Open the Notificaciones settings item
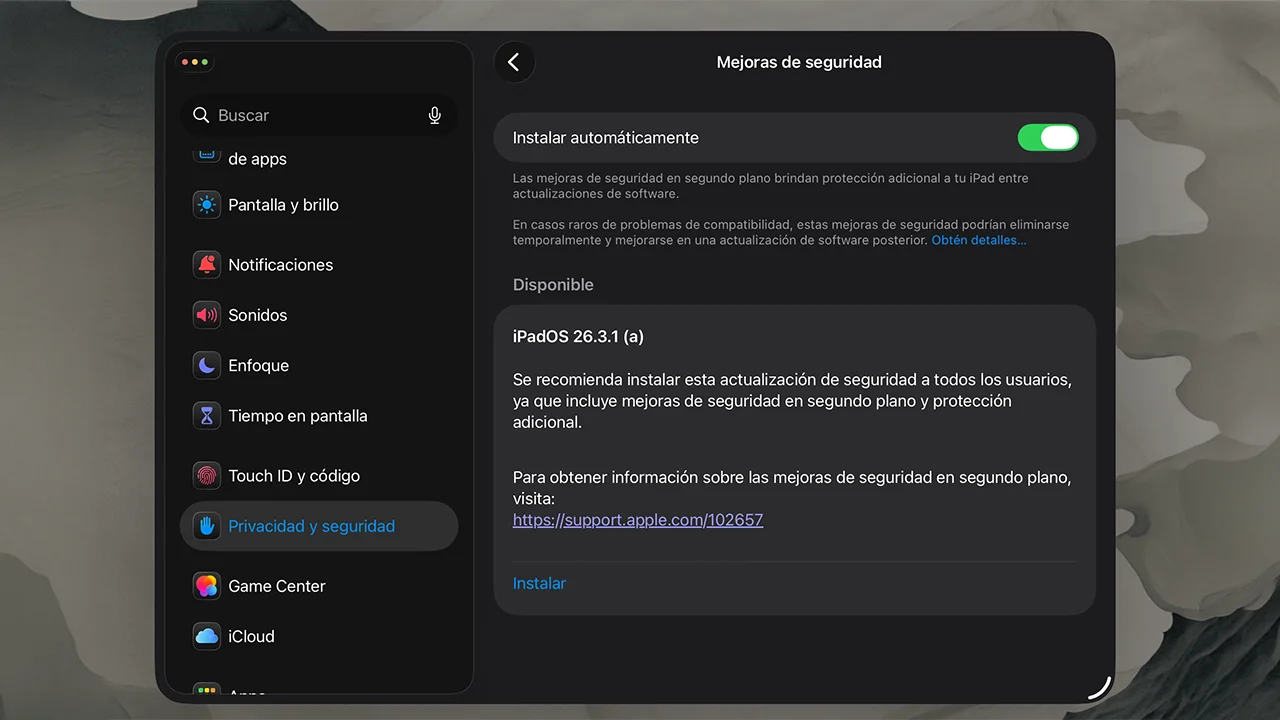This screenshot has width=1280, height=720. pyautogui.click(x=280, y=265)
